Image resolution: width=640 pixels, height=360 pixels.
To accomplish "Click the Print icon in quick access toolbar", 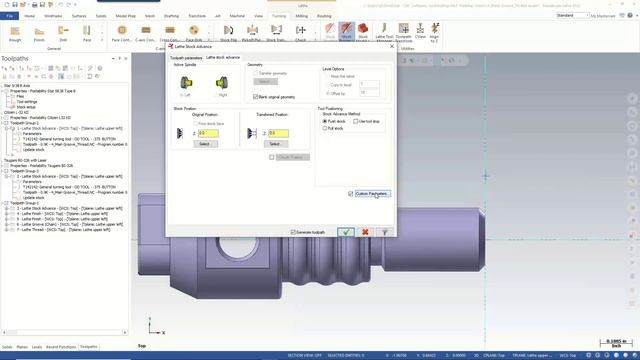I will (x=35, y=5).
